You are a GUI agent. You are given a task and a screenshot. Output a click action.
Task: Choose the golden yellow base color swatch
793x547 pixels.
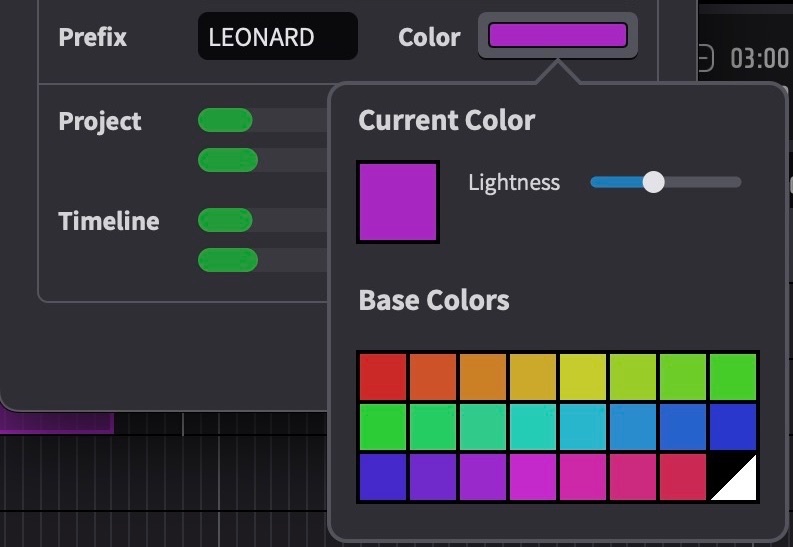tap(533, 377)
